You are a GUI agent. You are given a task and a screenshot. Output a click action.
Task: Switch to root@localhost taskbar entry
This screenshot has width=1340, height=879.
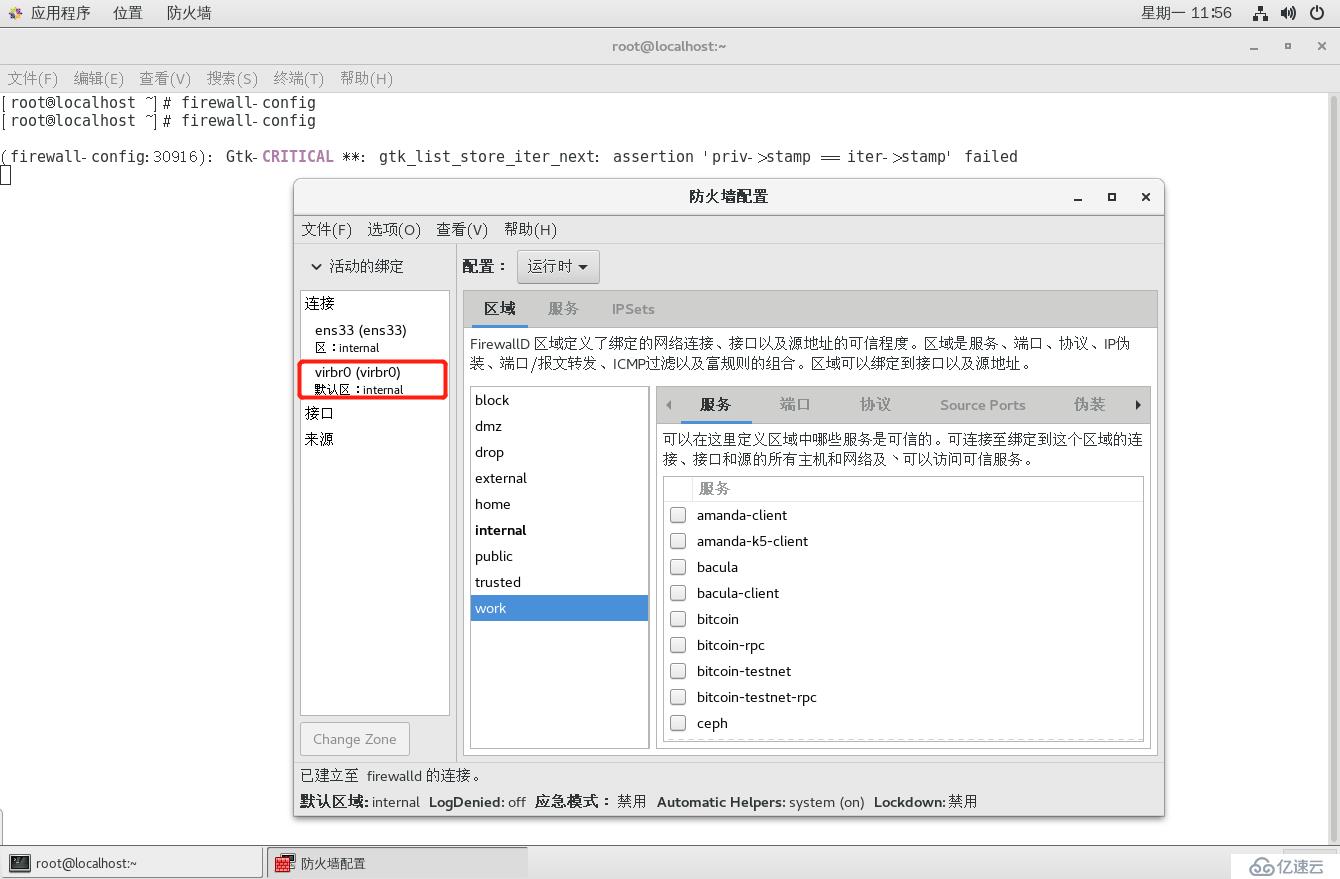[x=132, y=863]
